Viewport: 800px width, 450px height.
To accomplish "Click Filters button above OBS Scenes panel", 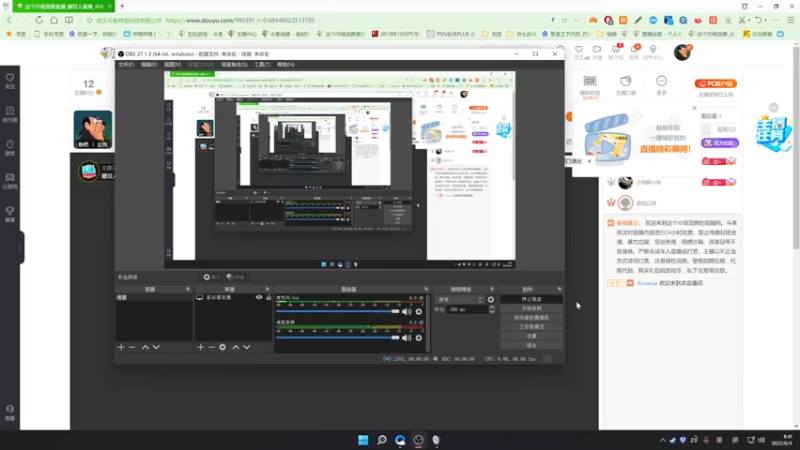I will (x=235, y=277).
